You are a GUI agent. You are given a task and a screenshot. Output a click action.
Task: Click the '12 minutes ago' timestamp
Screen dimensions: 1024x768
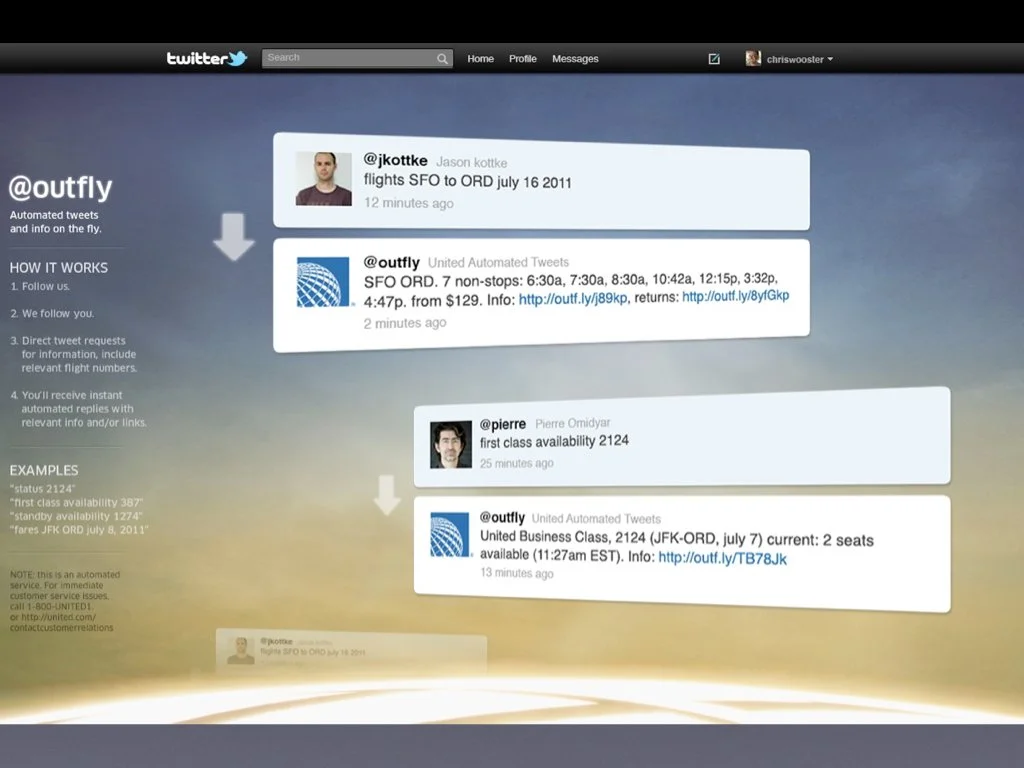(409, 203)
